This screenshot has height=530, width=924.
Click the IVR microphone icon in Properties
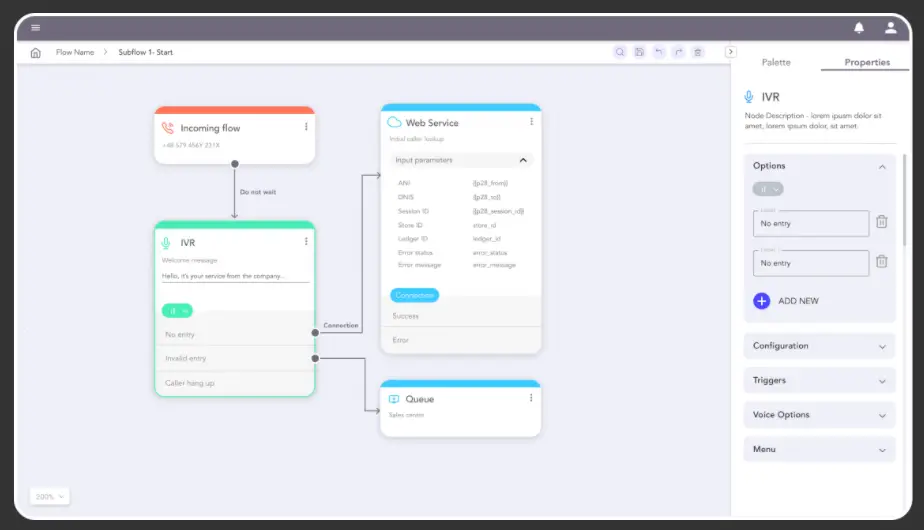pos(748,97)
